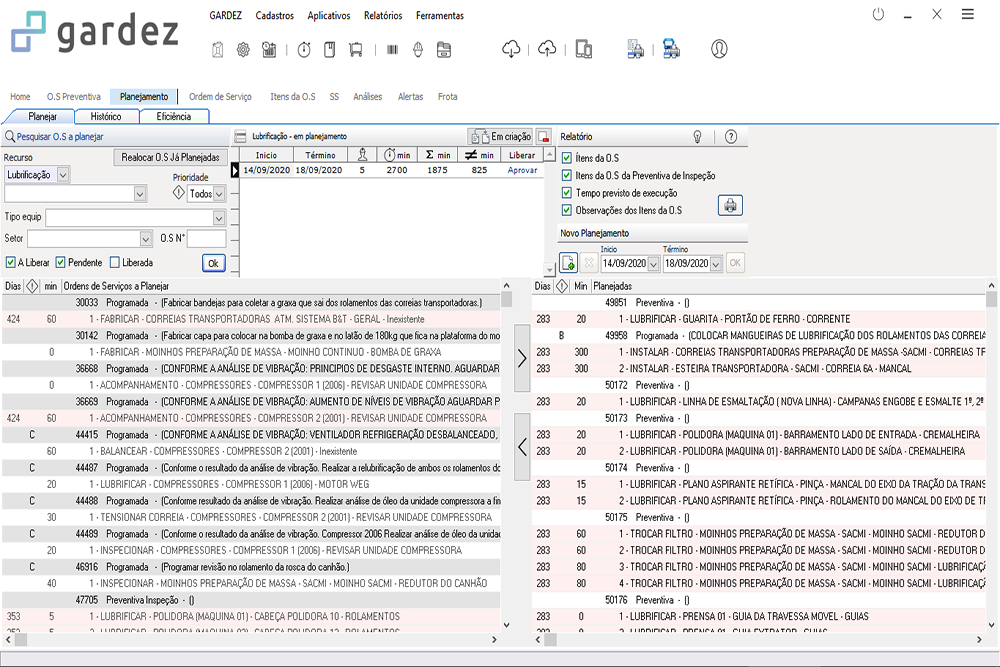Screen dimensions: 1000x667
Task: Open the gear settings toolbar icon
Action: pyautogui.click(x=243, y=49)
